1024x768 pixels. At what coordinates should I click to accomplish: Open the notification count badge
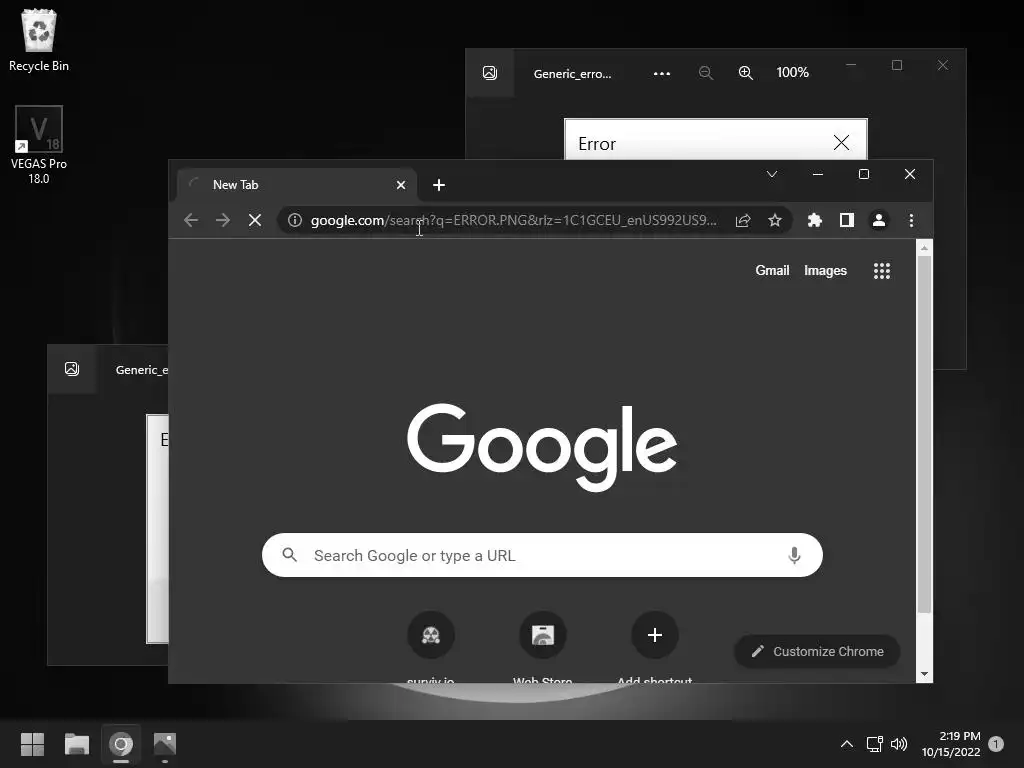click(996, 744)
